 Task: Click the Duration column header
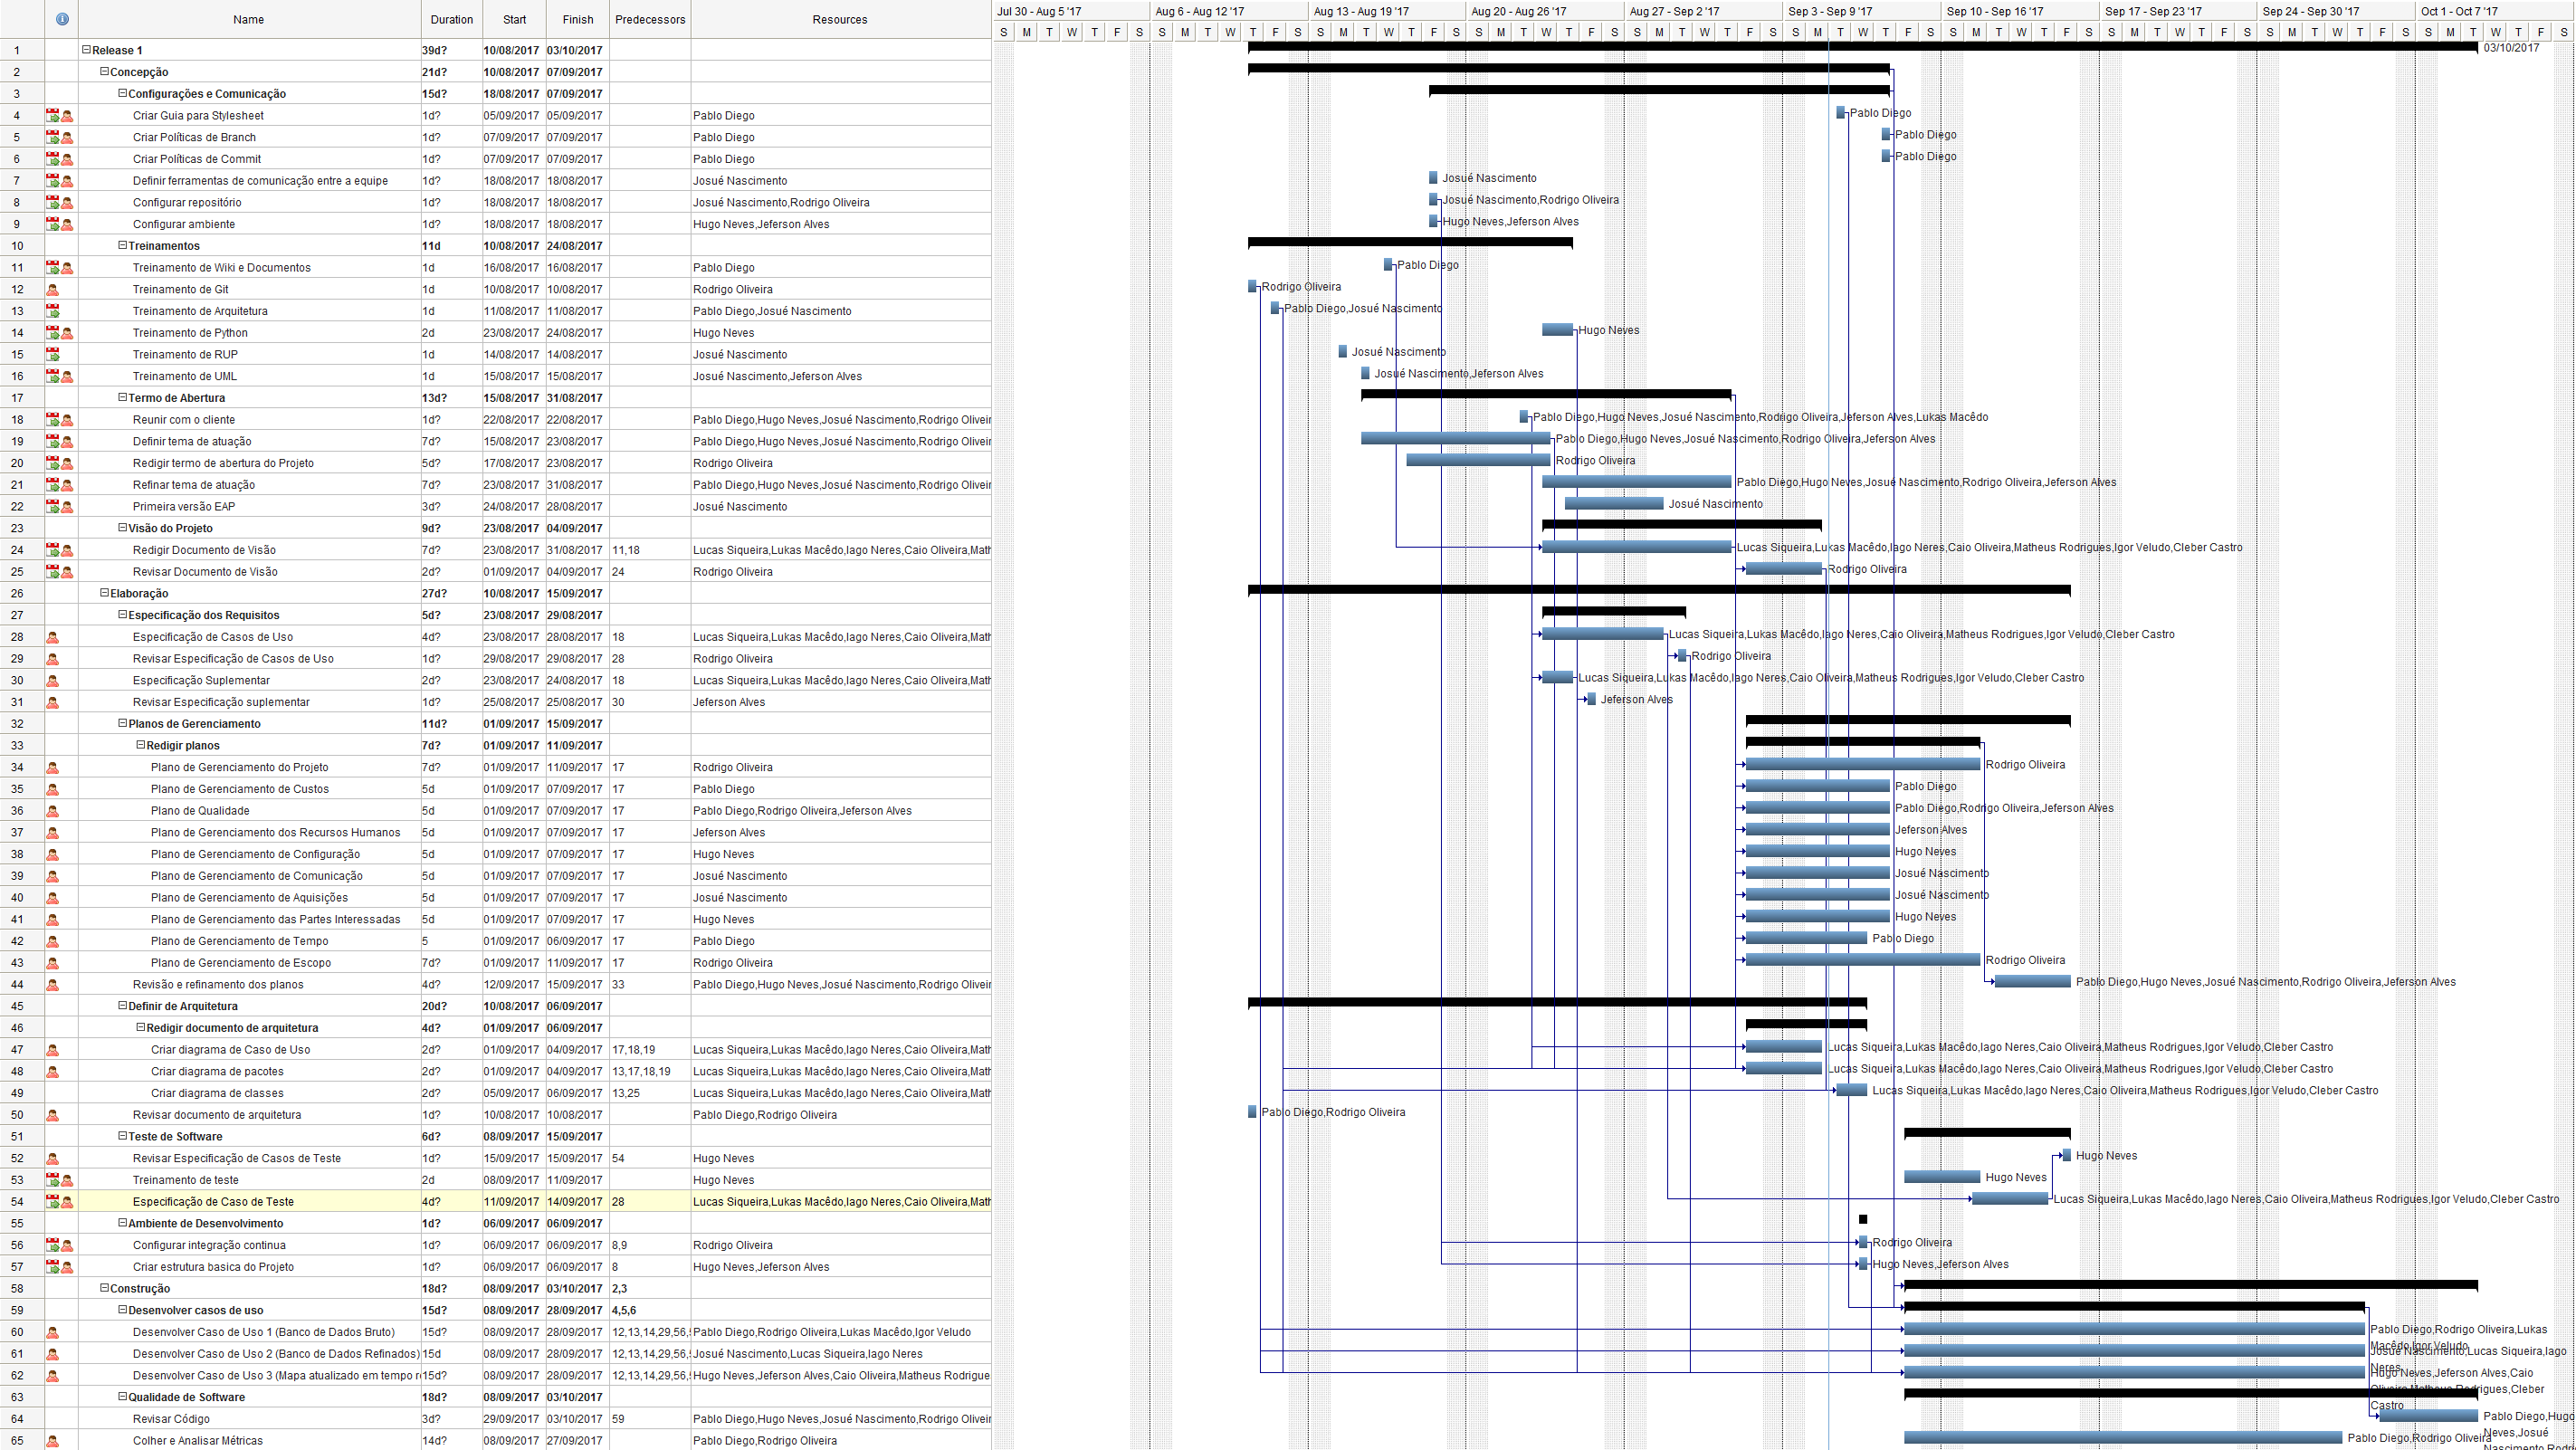click(451, 19)
